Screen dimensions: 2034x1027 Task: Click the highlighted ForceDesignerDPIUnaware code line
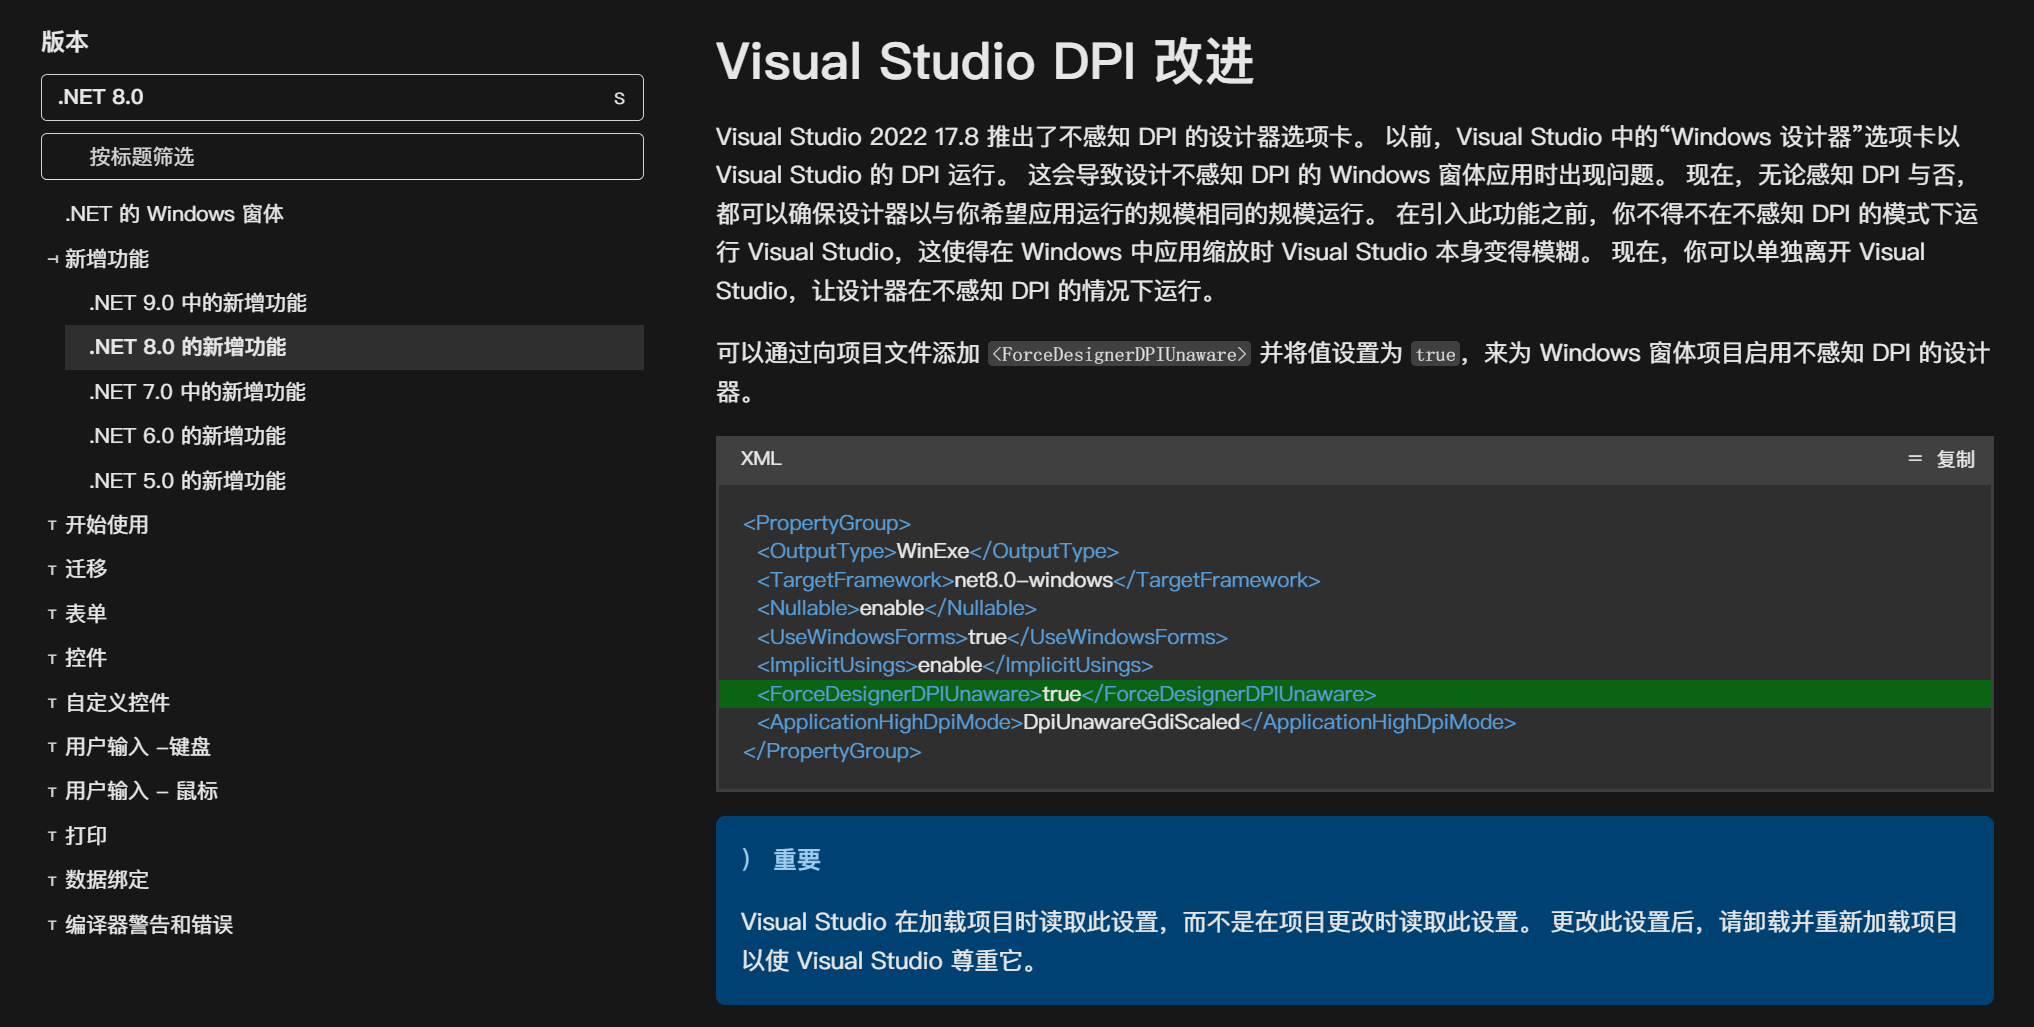pyautogui.click(x=1355, y=694)
